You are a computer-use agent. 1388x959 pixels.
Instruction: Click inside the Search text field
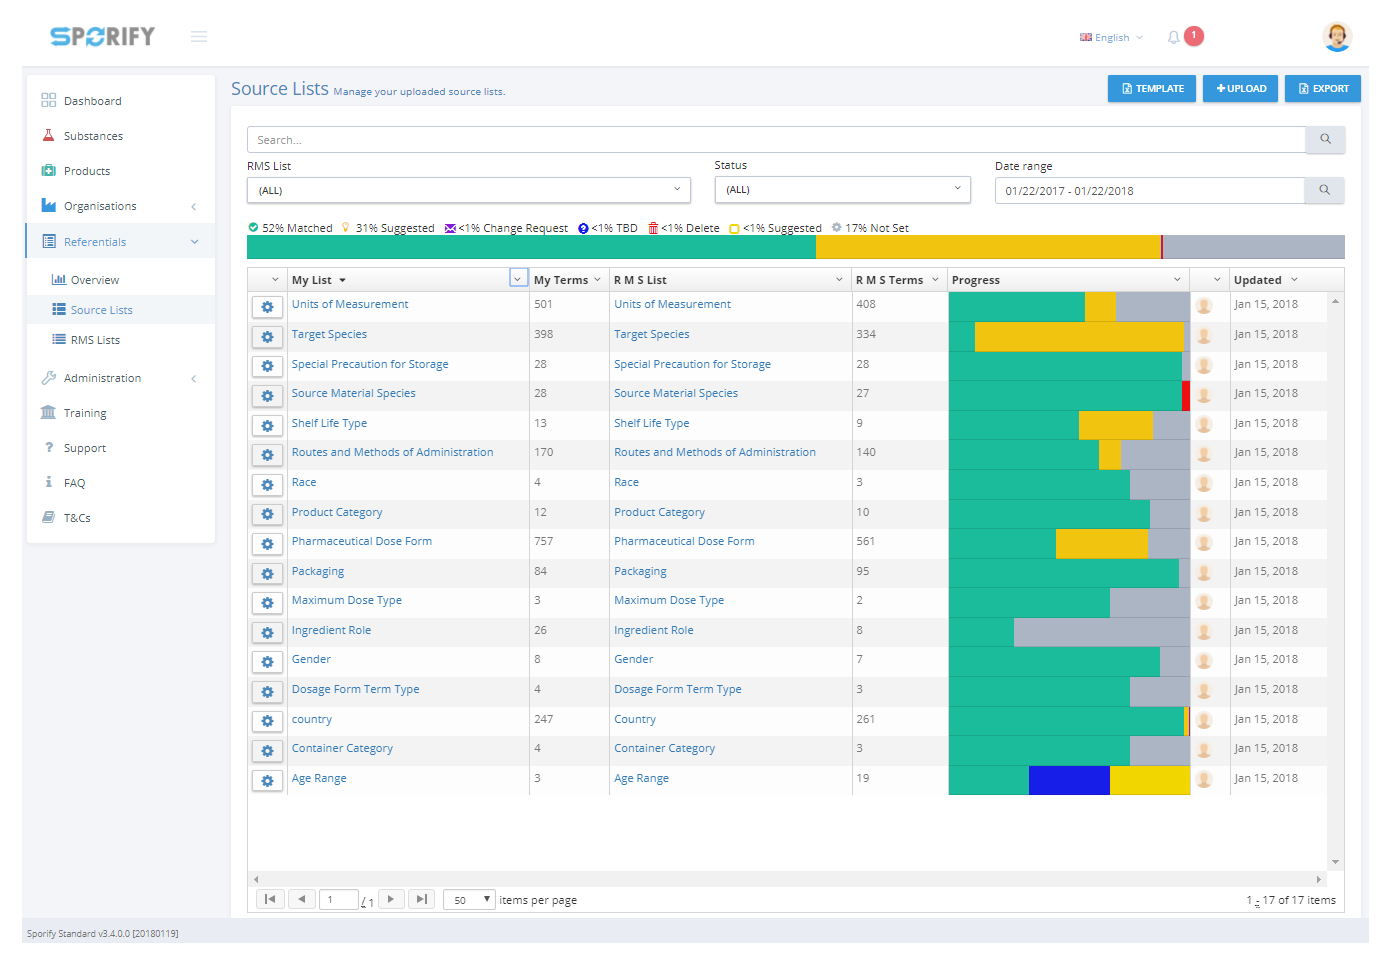tap(700, 139)
